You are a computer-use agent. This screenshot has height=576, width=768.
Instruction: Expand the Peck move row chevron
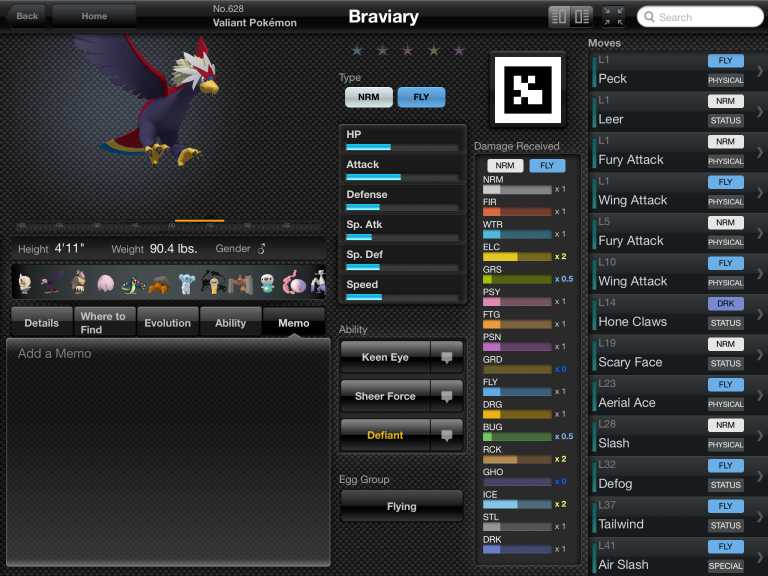760,72
